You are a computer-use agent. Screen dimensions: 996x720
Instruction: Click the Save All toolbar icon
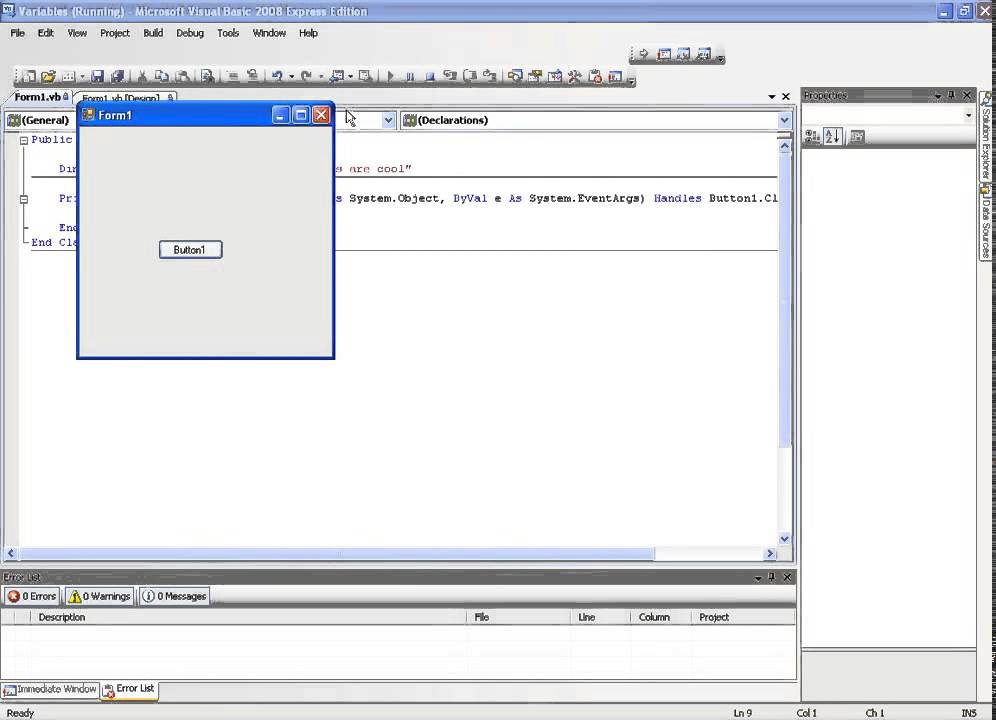[x=117, y=76]
